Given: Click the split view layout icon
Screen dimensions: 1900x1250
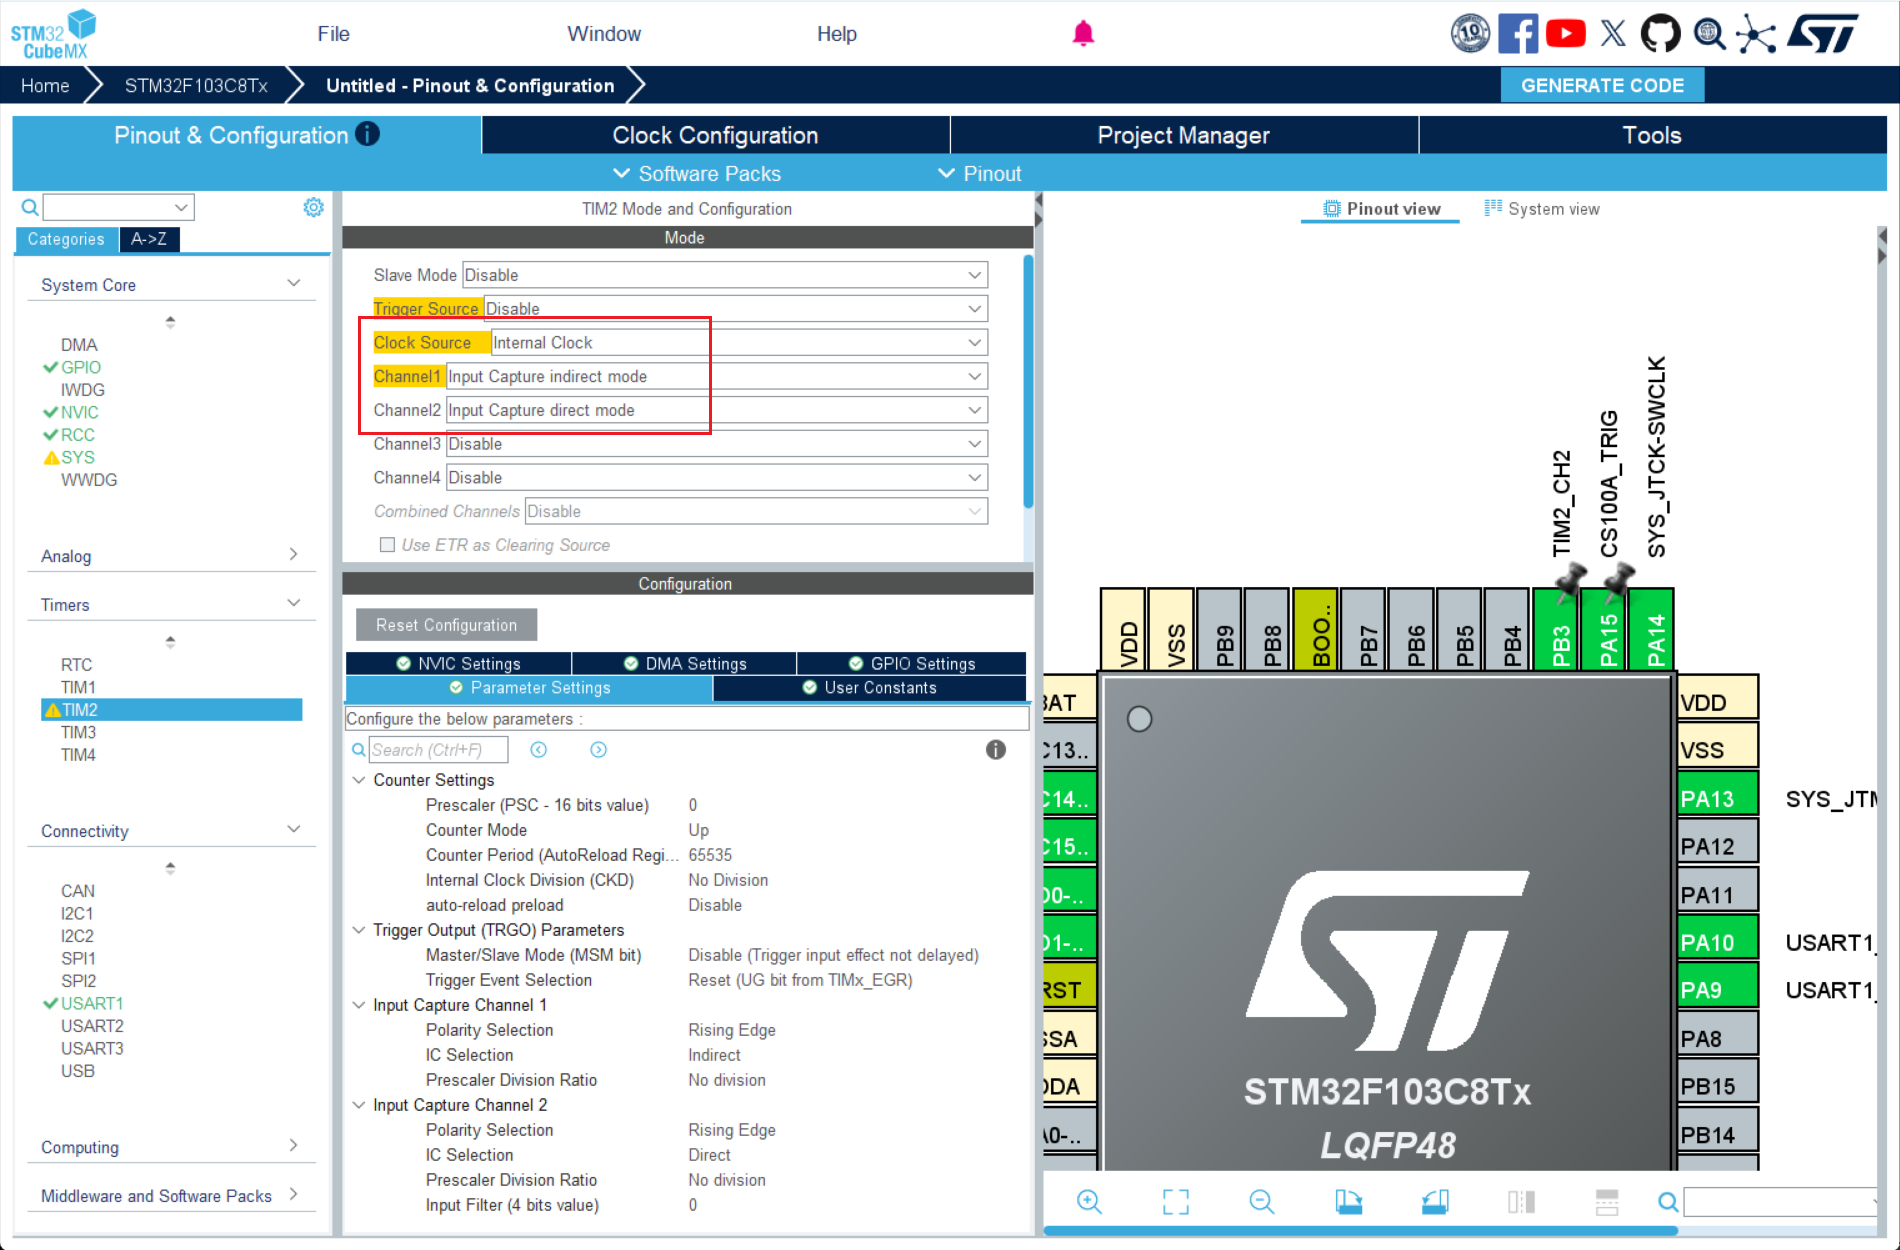Looking at the screenshot, I should point(1521,1201).
